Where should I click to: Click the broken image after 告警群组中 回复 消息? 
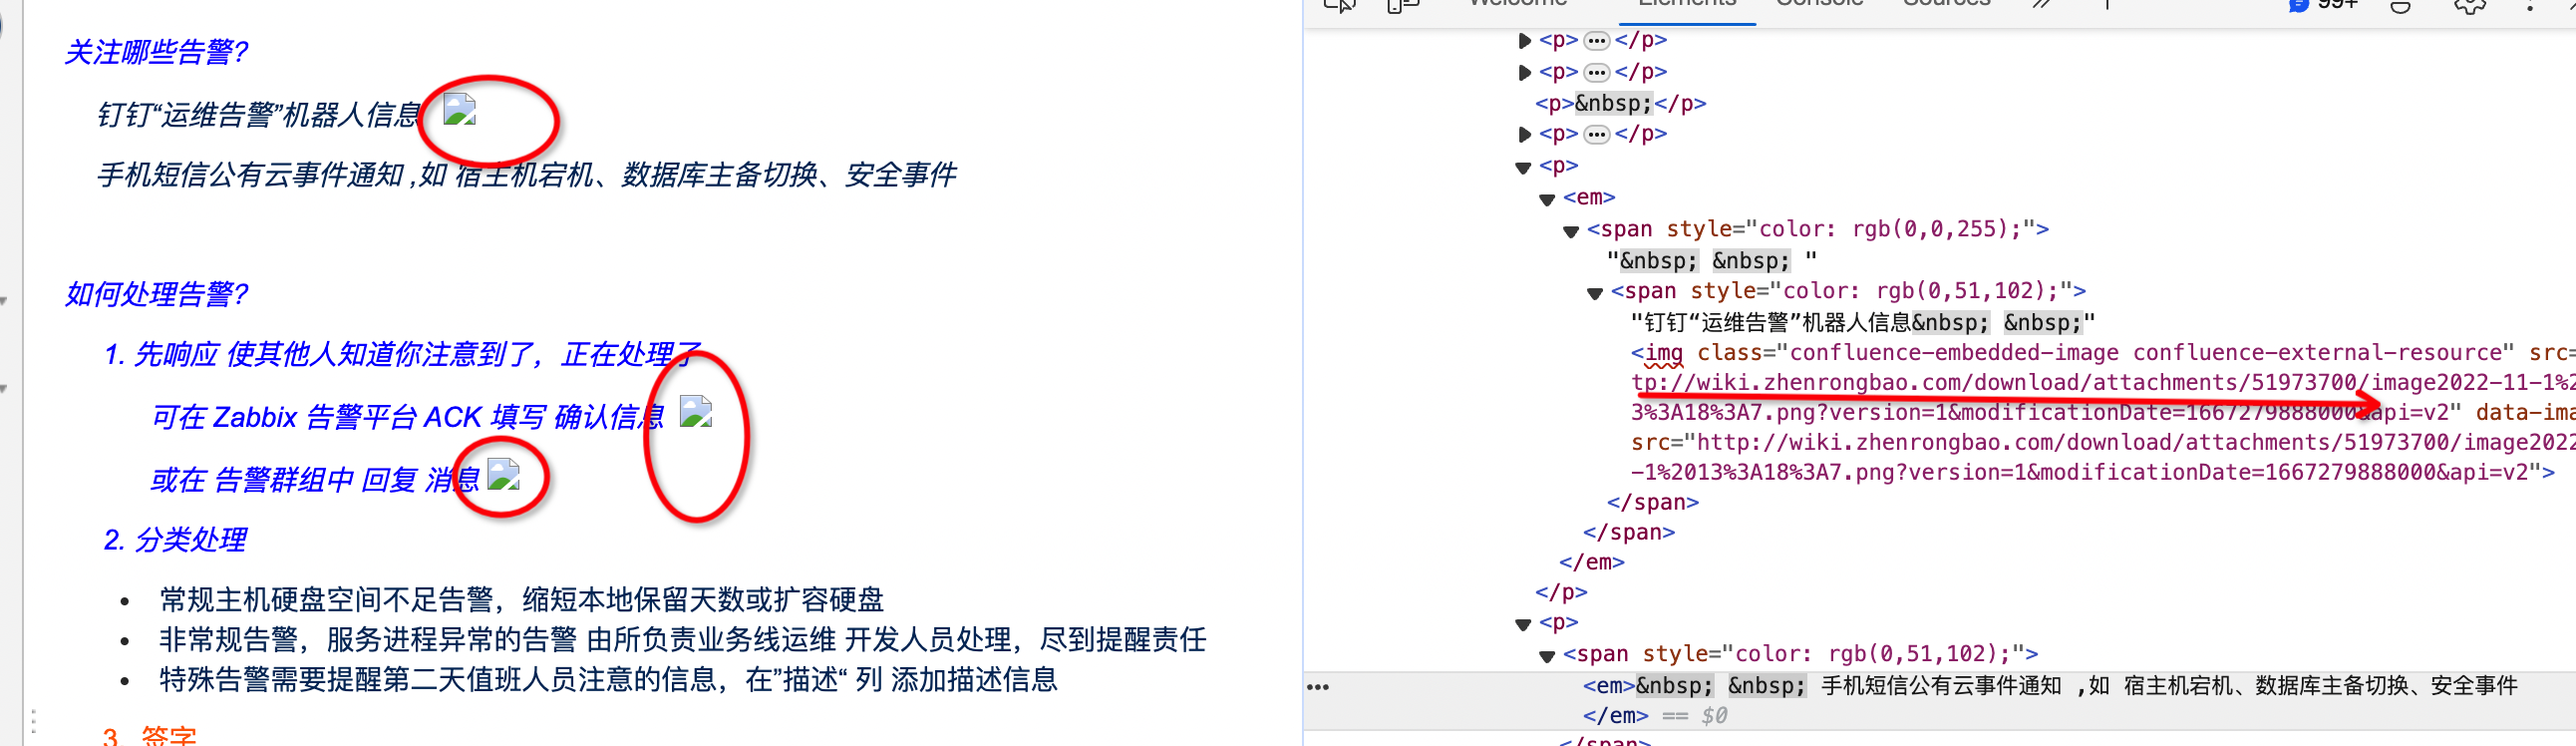(504, 474)
